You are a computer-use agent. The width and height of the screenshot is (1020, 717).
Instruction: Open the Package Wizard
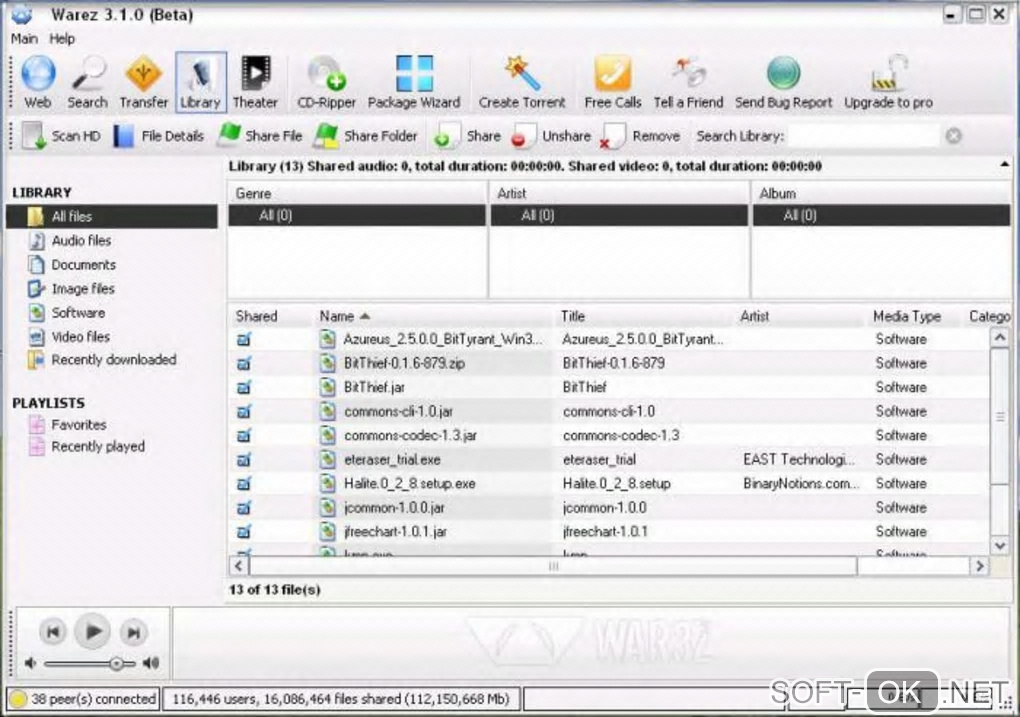(414, 82)
